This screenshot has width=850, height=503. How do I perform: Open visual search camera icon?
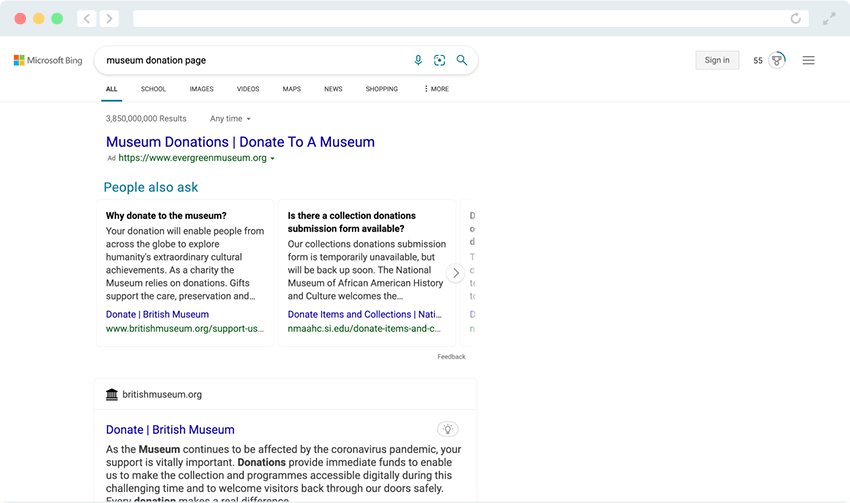point(440,60)
